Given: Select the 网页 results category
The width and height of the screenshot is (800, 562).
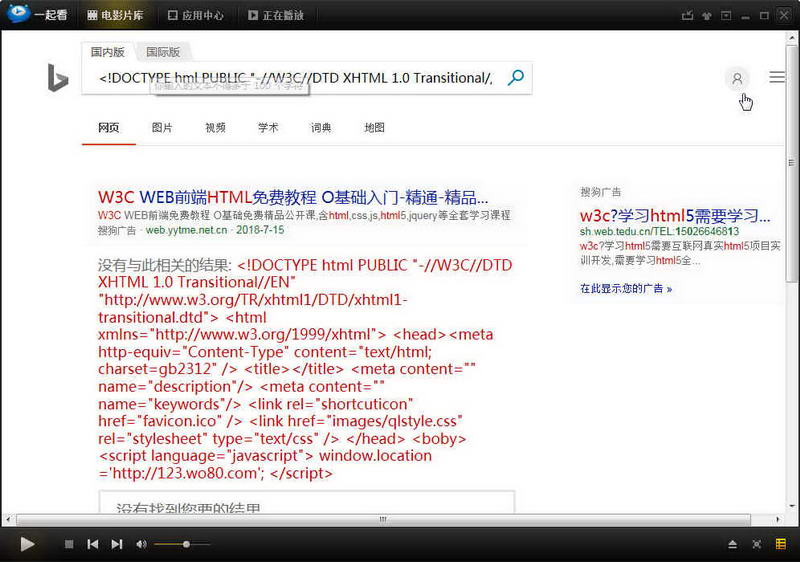Looking at the screenshot, I should 109,127.
